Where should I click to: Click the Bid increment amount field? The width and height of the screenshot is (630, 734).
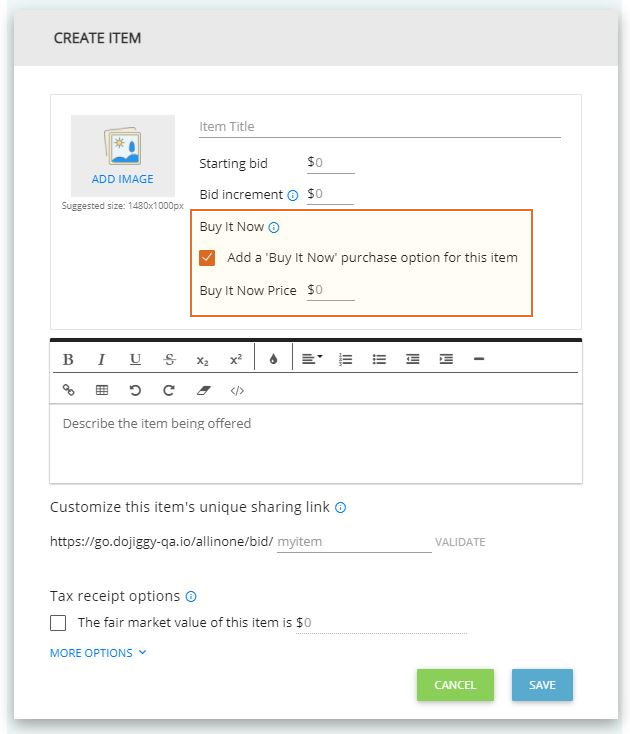[x=330, y=194]
